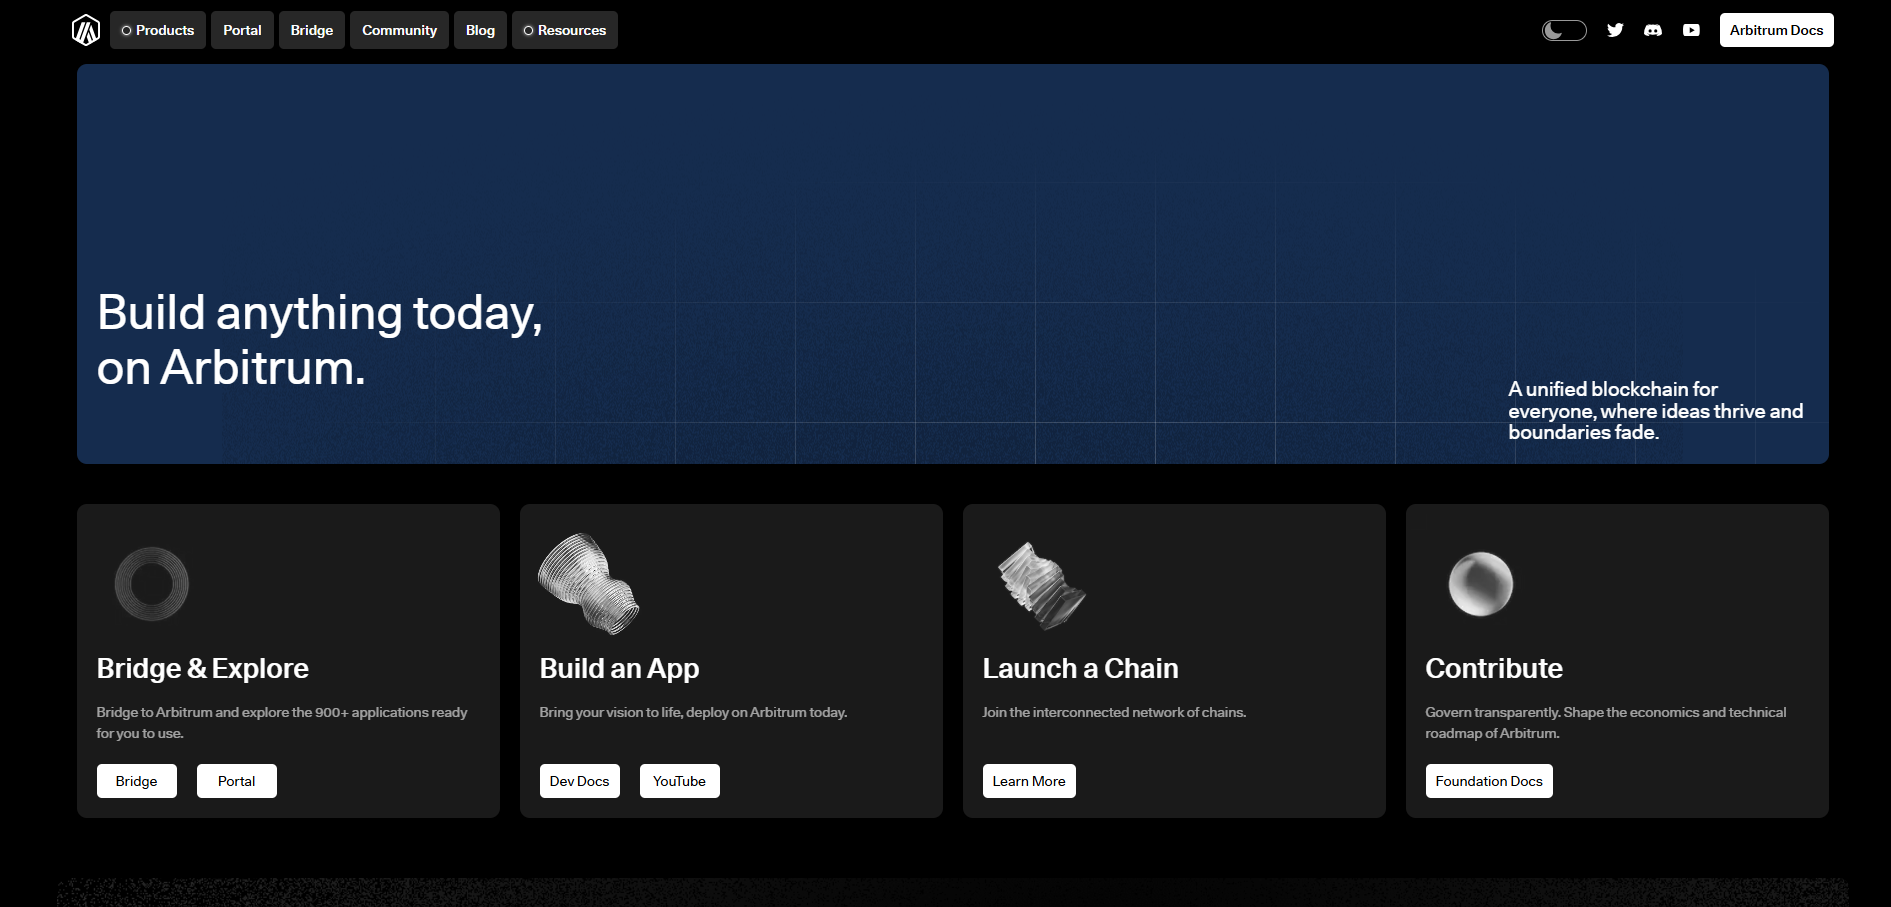Toggle the dark mode switch
This screenshot has height=907, width=1891.
point(1564,30)
